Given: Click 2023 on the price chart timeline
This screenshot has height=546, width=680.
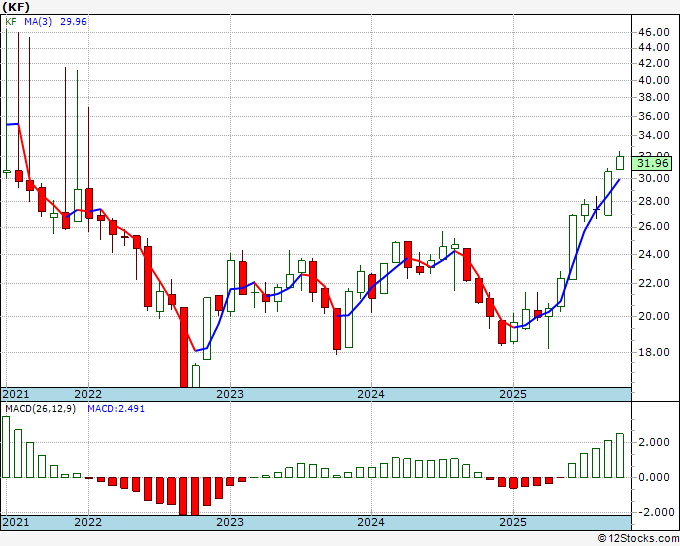Looking at the screenshot, I should (230, 394).
